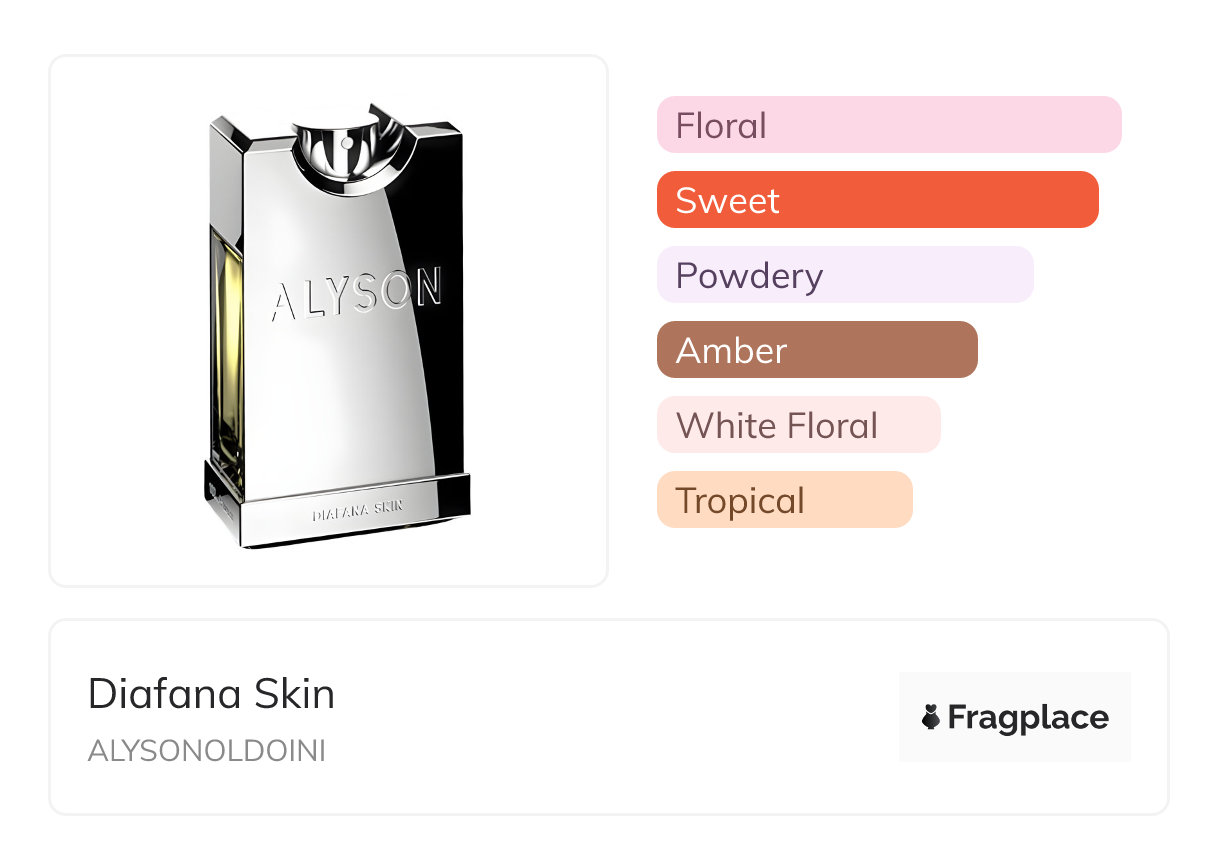The width and height of the screenshot is (1218, 864).
Task: Click the engraved ALYSON text on the bottle
Action: point(357,294)
